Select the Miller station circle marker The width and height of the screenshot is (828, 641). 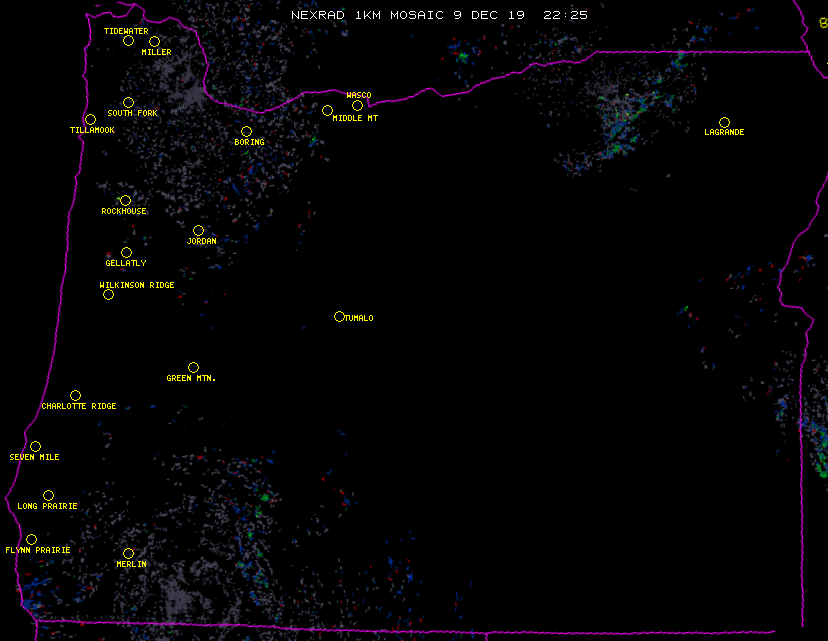(154, 41)
